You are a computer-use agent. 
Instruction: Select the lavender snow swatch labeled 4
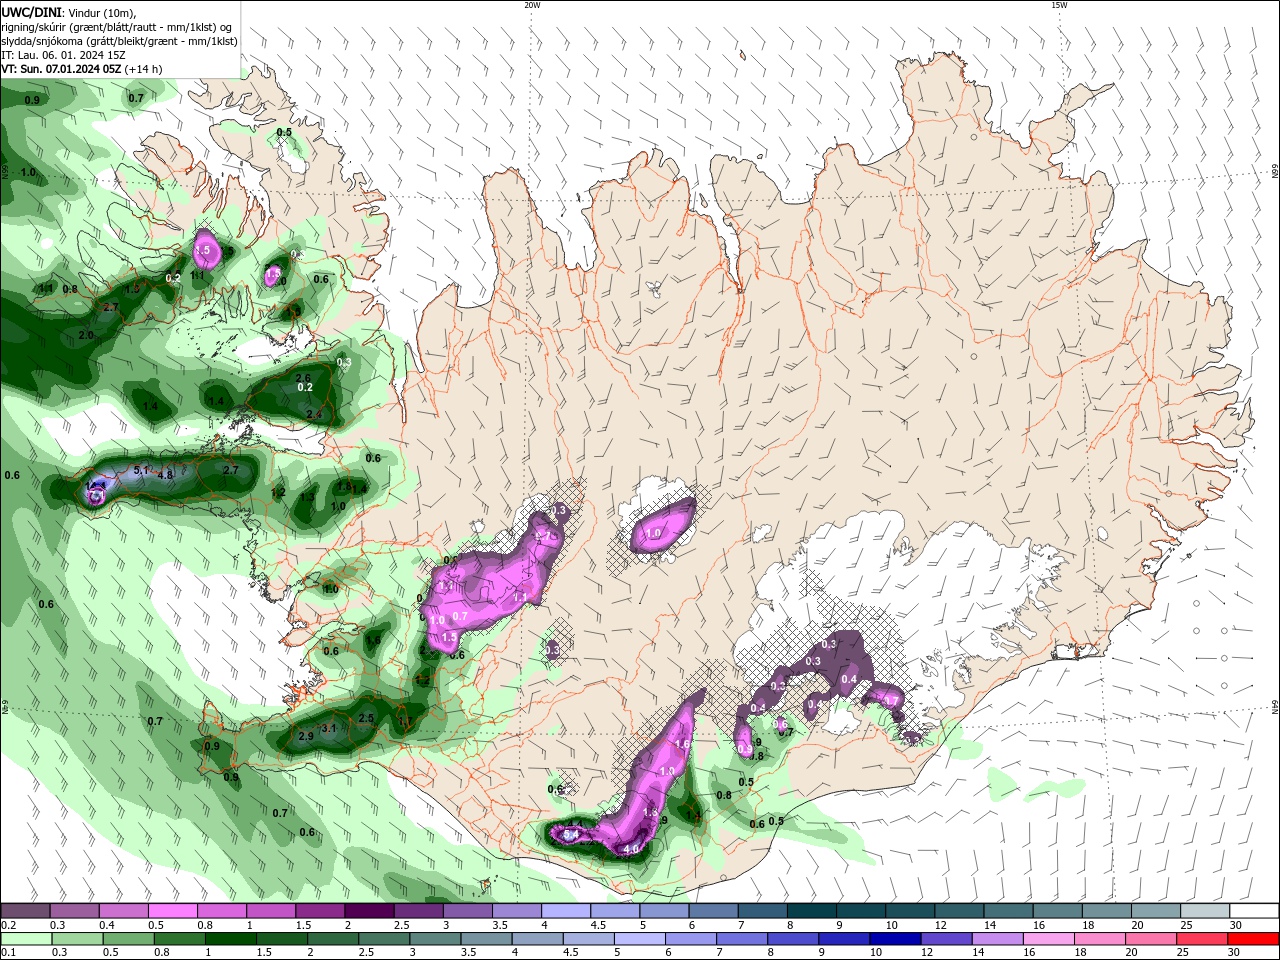566,910
